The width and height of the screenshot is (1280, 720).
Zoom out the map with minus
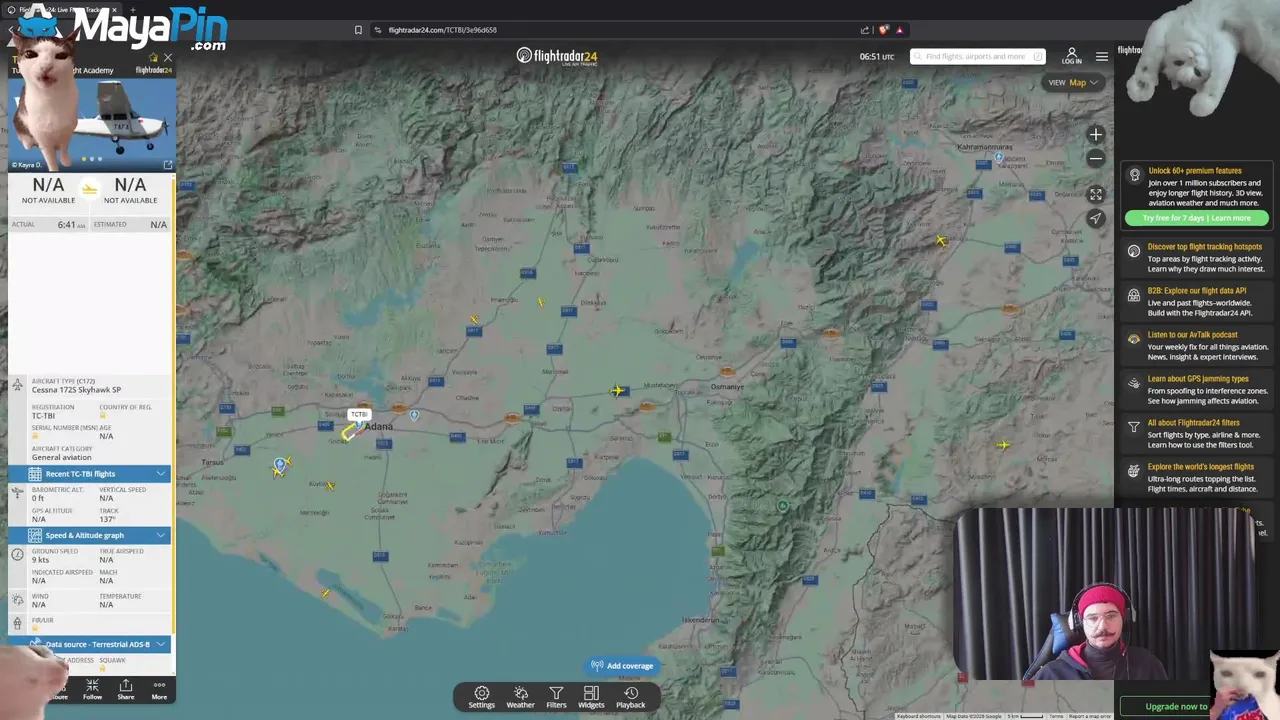pyautogui.click(x=1096, y=158)
